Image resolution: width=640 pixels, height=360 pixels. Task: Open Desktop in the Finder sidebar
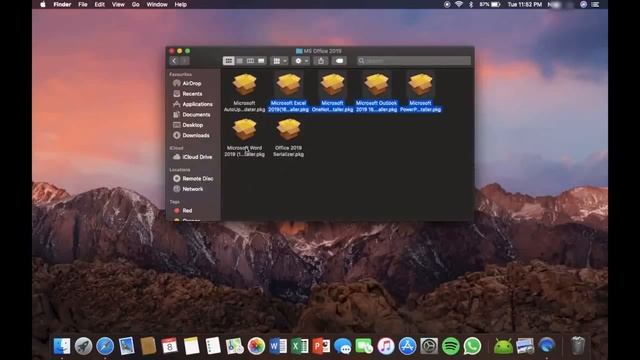pyautogui.click(x=193, y=125)
